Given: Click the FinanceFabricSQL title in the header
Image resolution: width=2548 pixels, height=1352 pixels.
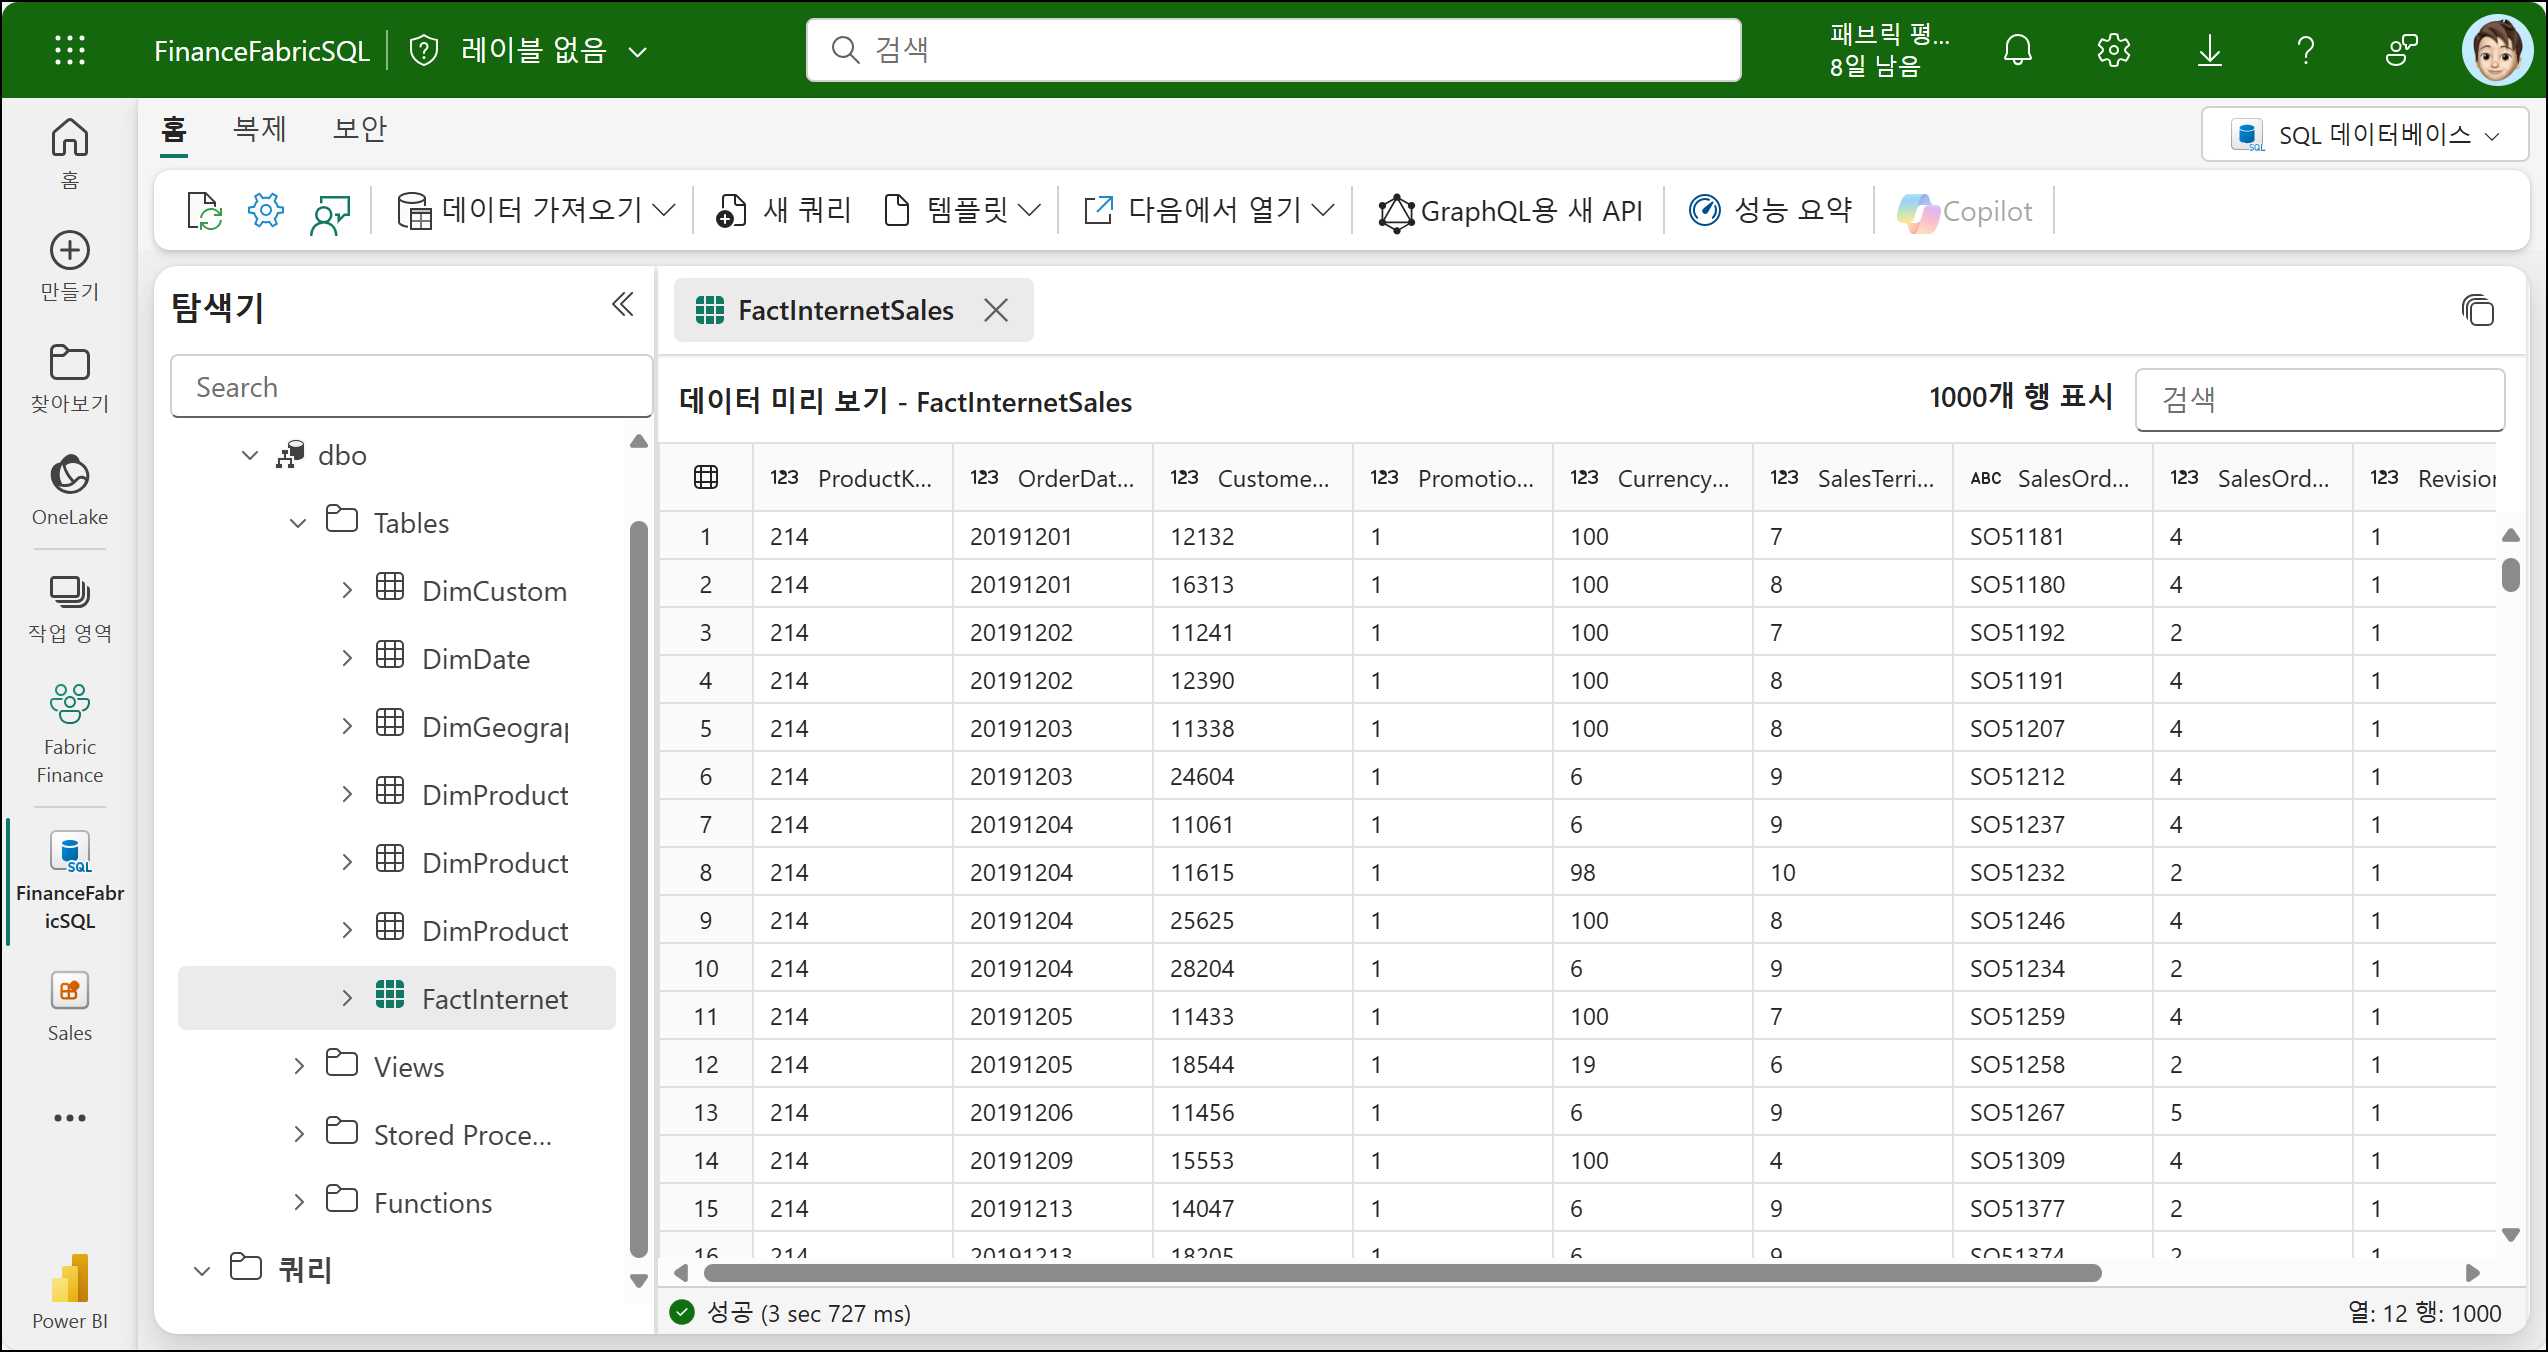Looking at the screenshot, I should [x=262, y=51].
